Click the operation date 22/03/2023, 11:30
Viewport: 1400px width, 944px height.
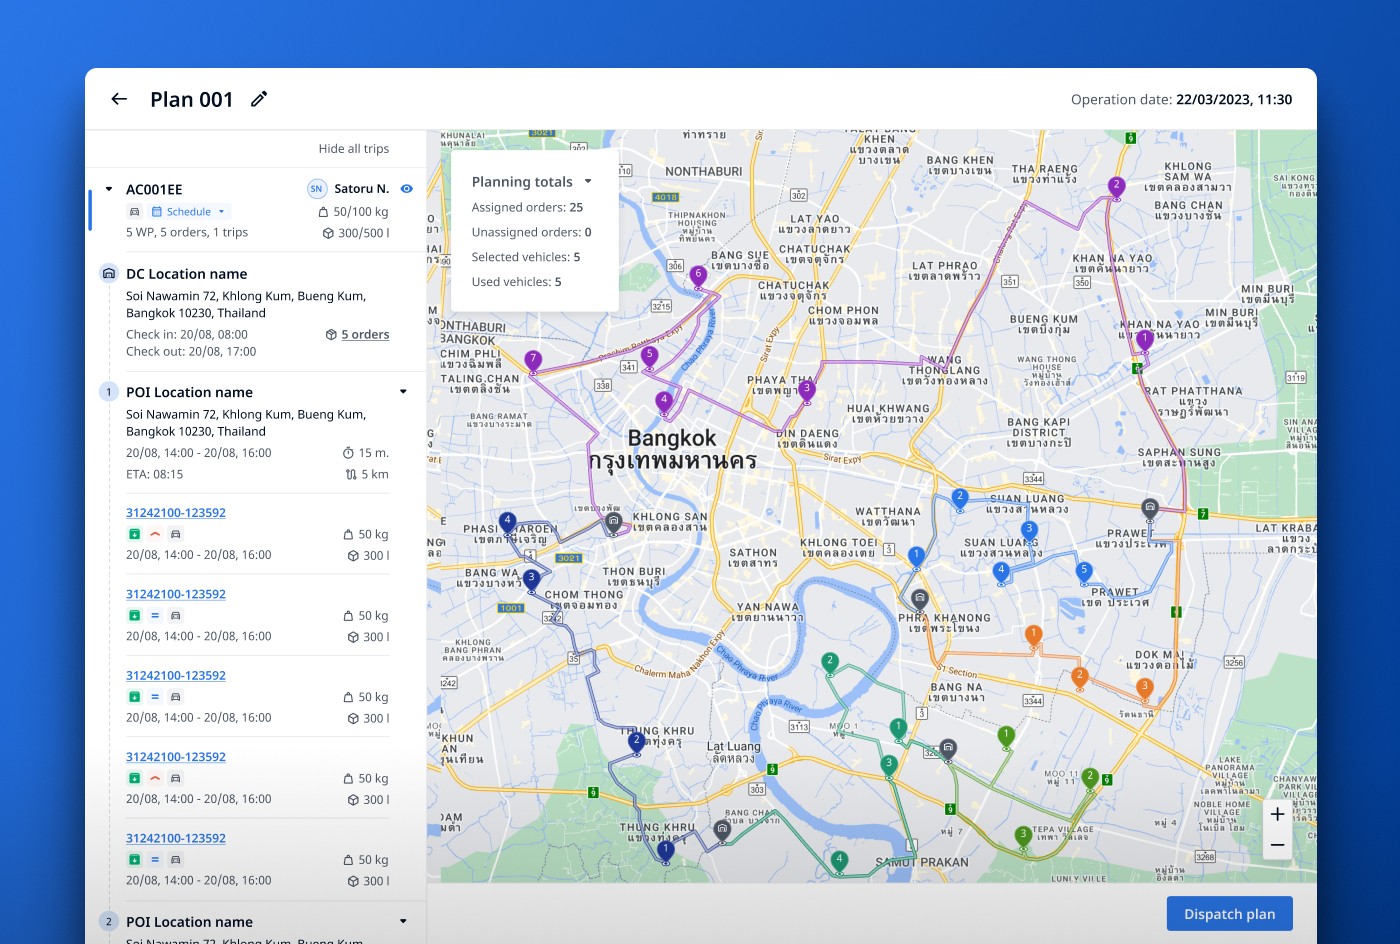1234,100
